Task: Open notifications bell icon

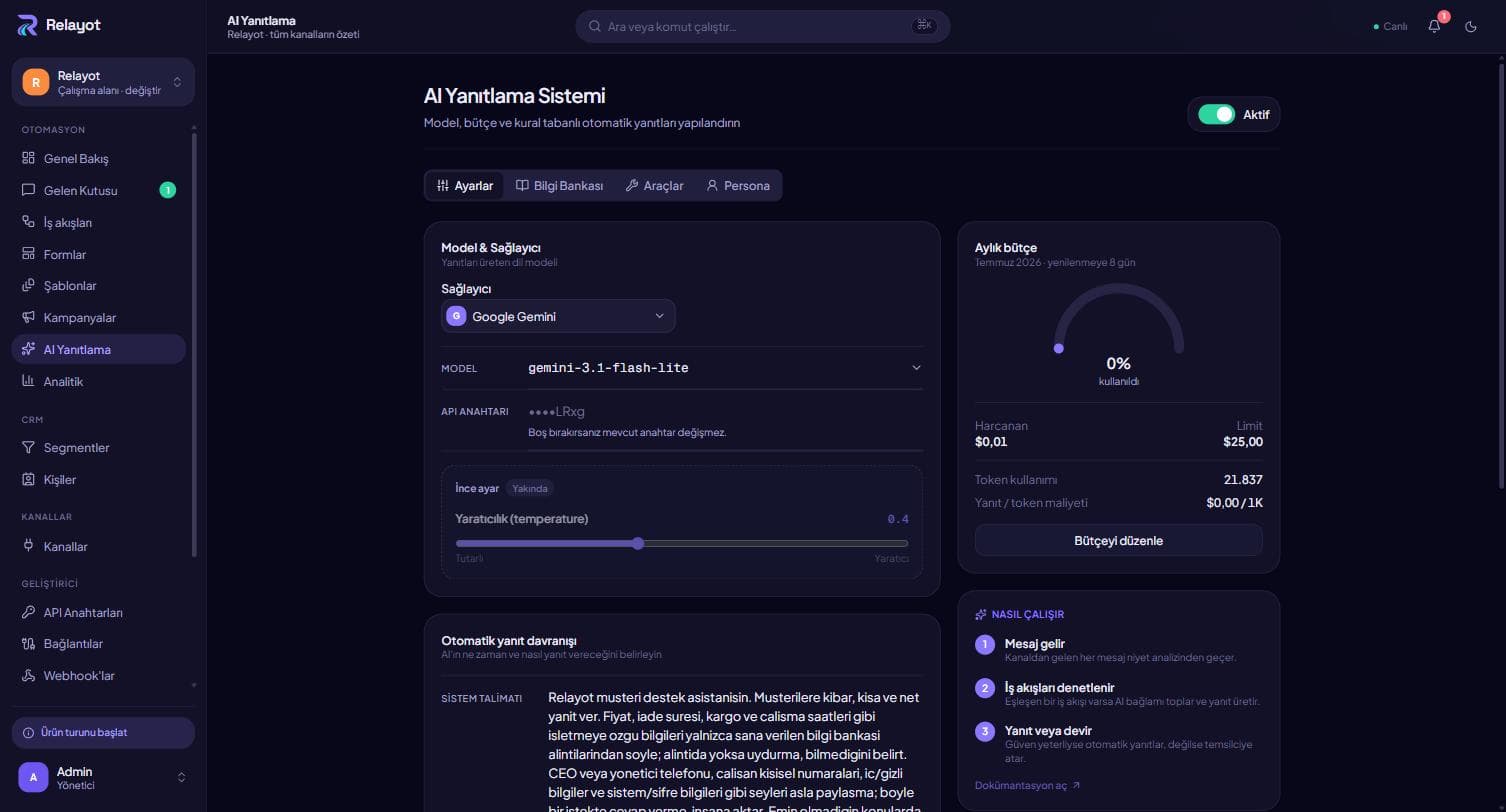Action: coord(1434,26)
